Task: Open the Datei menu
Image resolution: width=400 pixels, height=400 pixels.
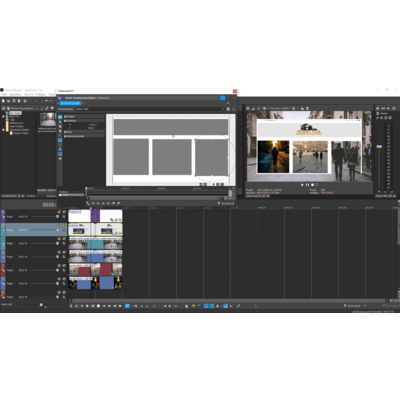Action: click(x=4, y=95)
